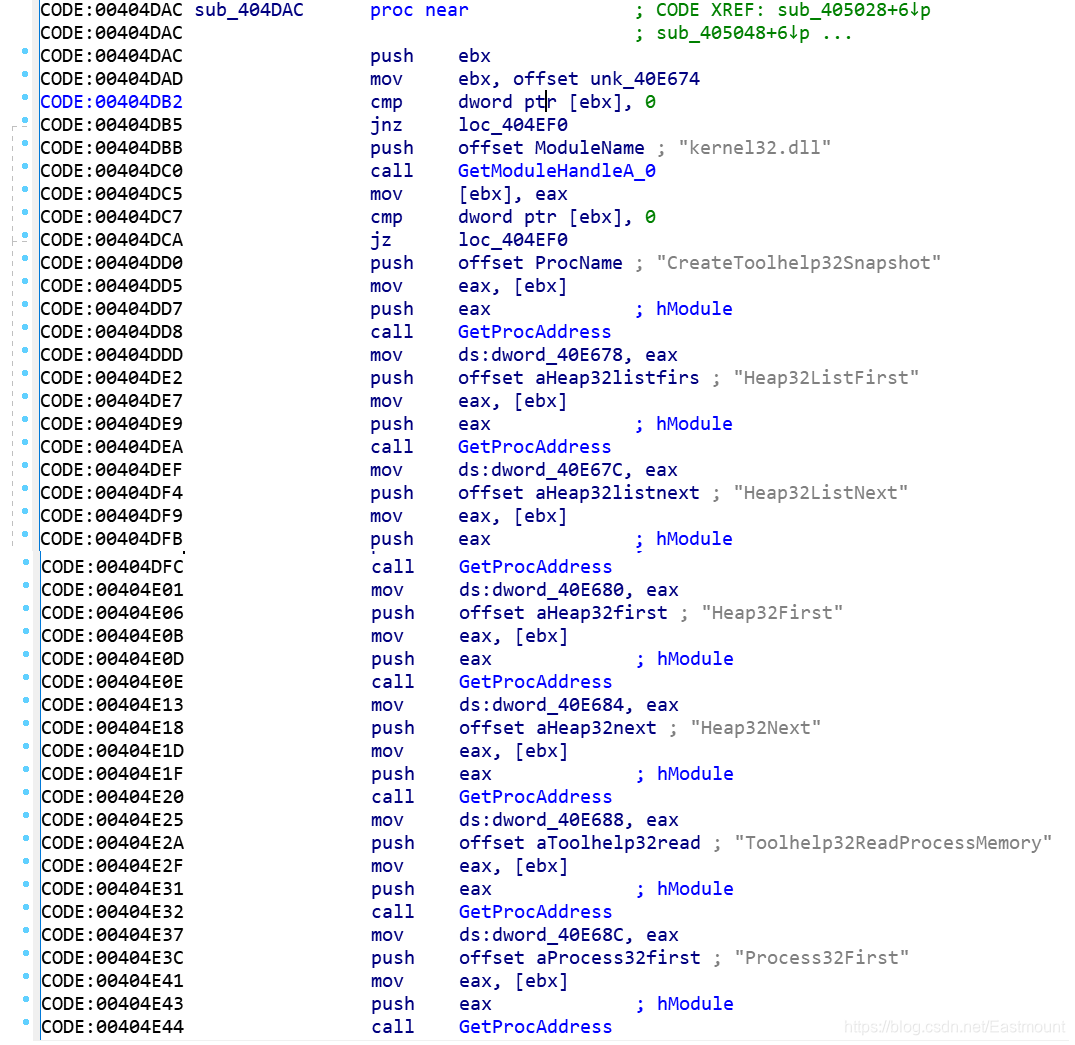Open GetProcAddress call at 00404E32
1075x1045 pixels.
tap(535, 913)
